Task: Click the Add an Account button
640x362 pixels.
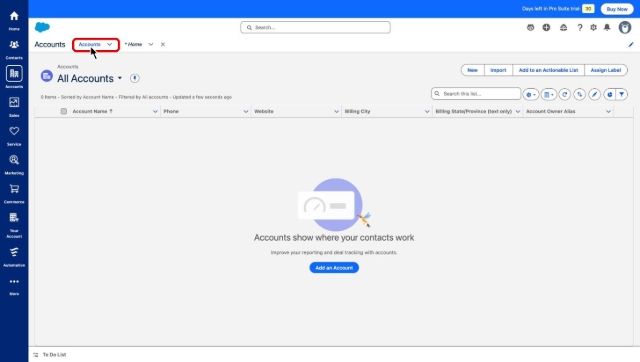Action: [x=334, y=268]
